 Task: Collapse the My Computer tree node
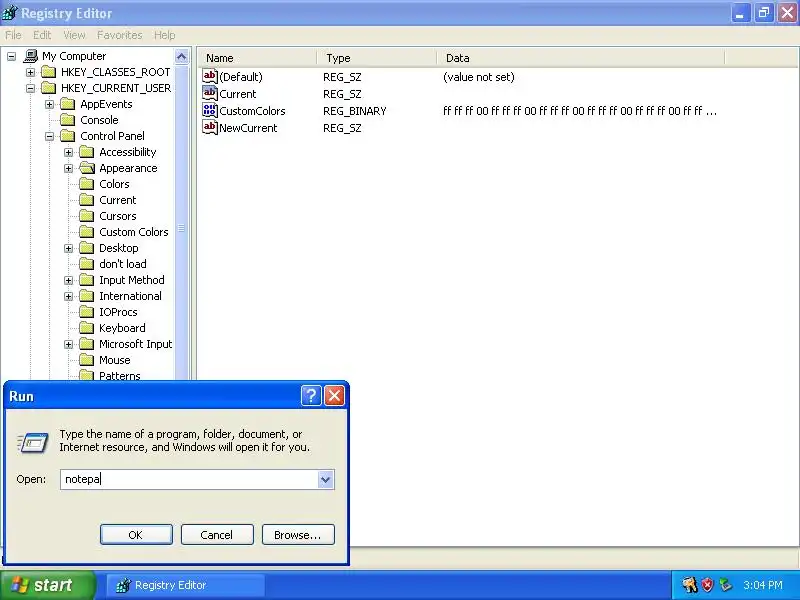point(11,56)
